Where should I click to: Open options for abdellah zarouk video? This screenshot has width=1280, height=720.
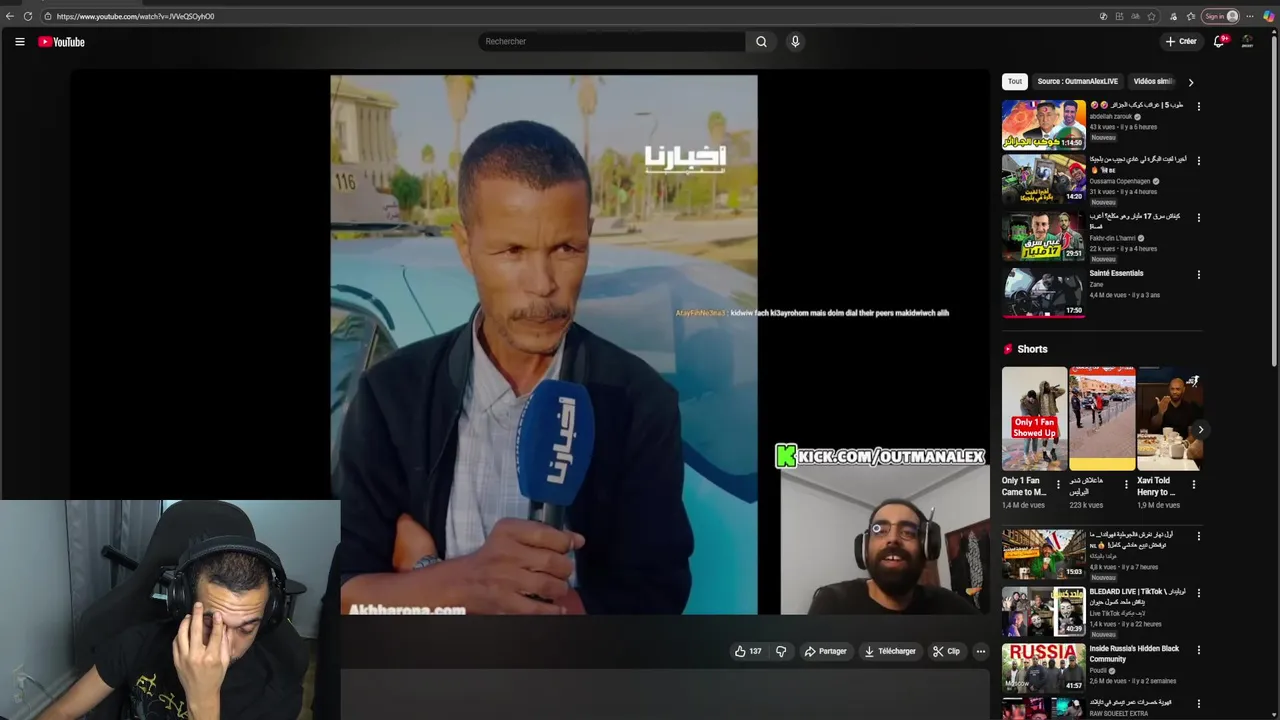tap(1199, 106)
